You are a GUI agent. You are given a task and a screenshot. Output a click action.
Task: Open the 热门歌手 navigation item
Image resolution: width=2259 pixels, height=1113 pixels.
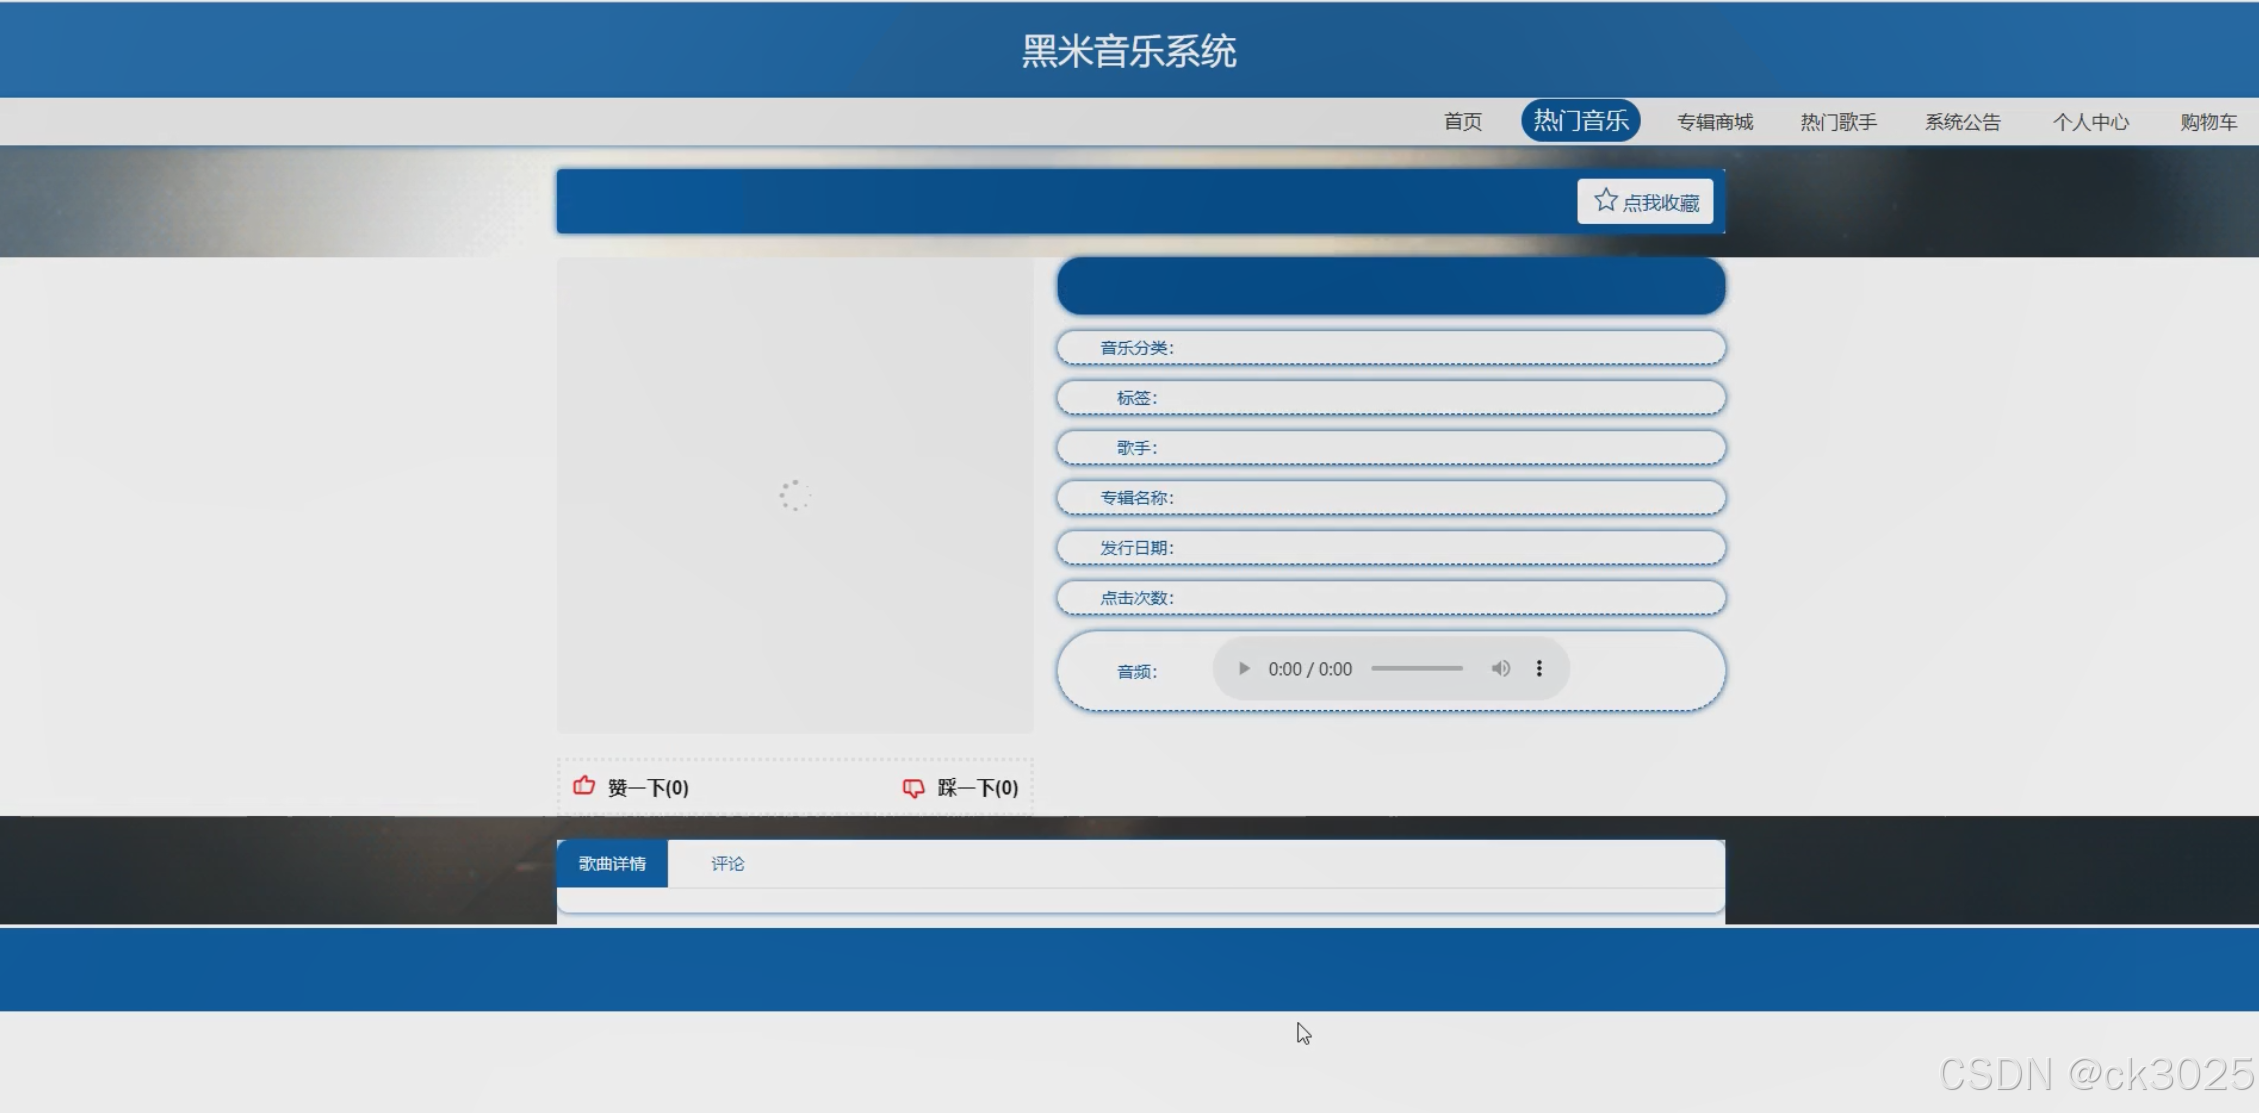pos(1838,121)
